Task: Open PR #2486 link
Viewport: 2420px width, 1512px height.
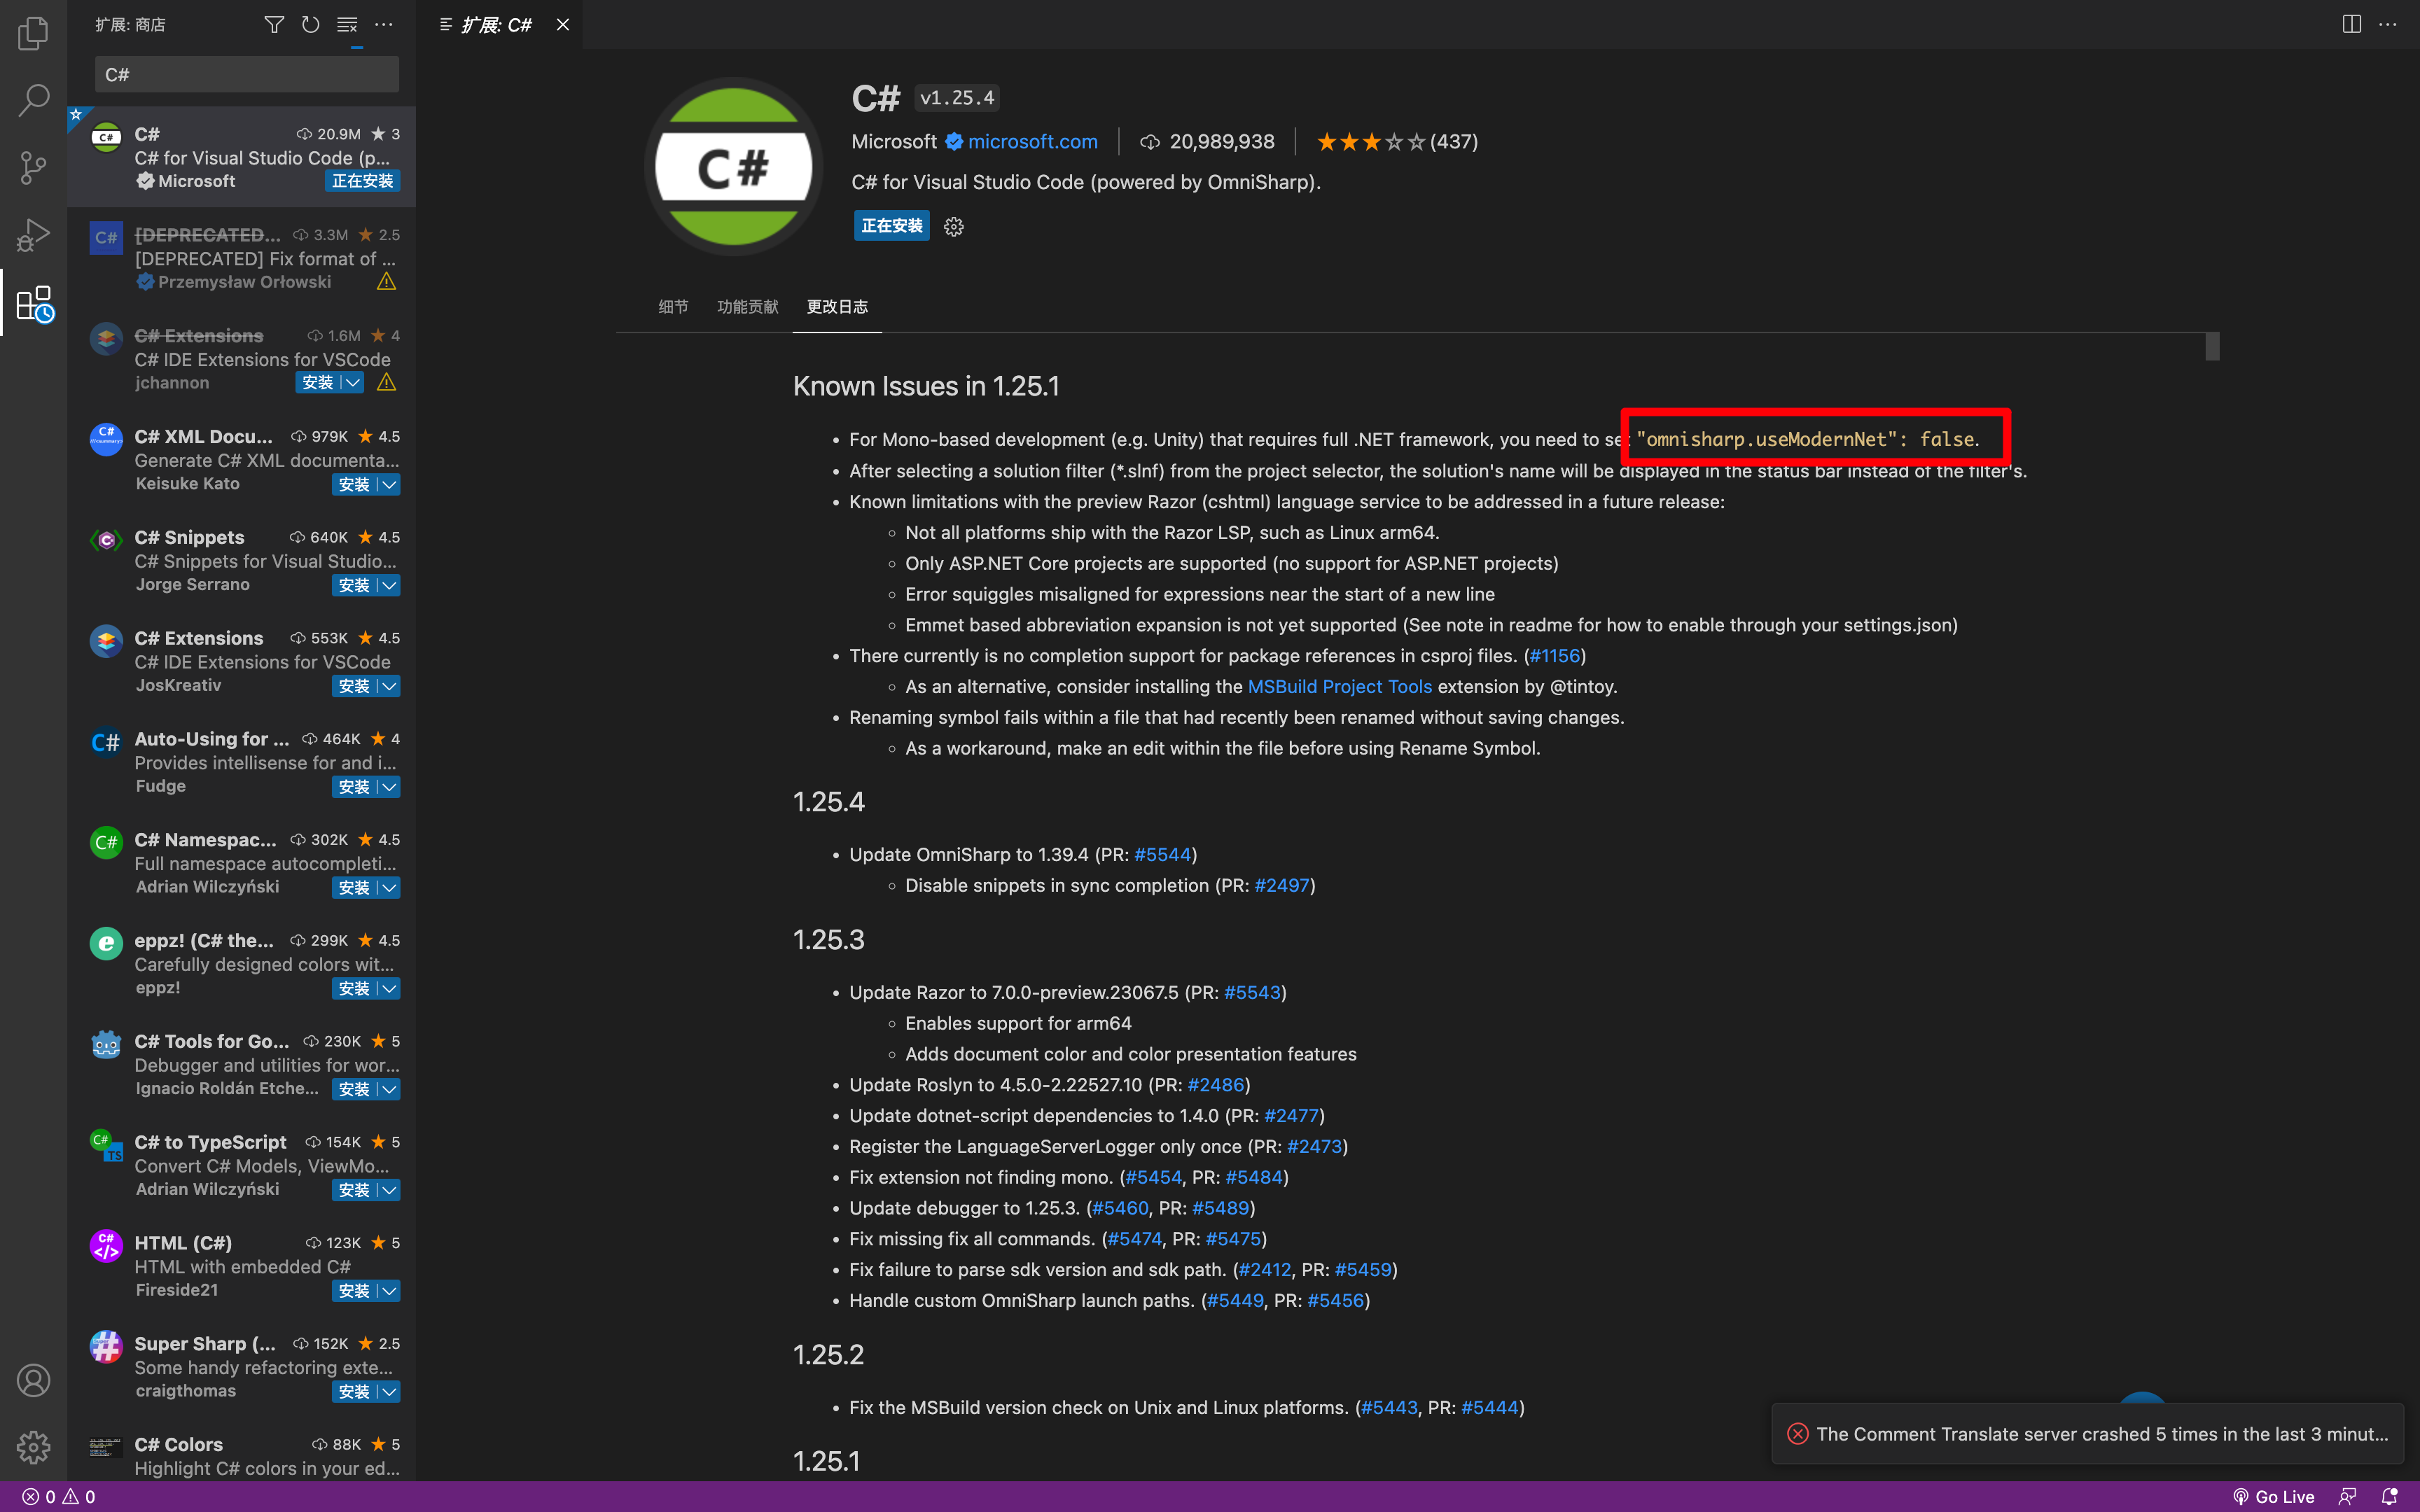Action: pyautogui.click(x=1216, y=1085)
